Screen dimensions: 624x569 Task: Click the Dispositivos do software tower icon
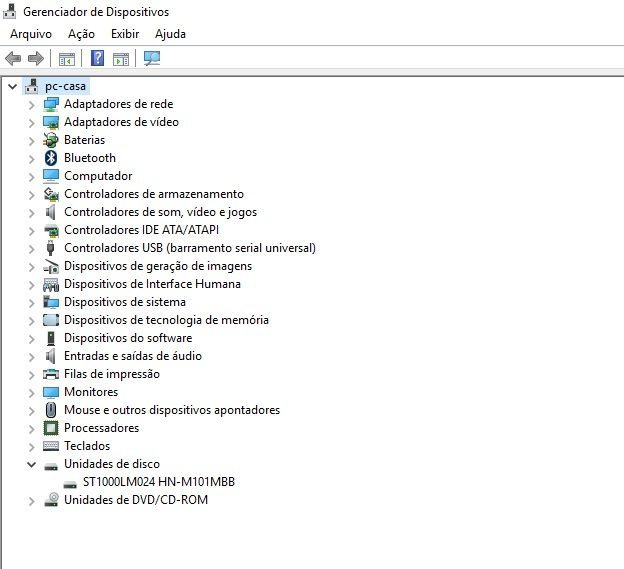pyautogui.click(x=51, y=338)
